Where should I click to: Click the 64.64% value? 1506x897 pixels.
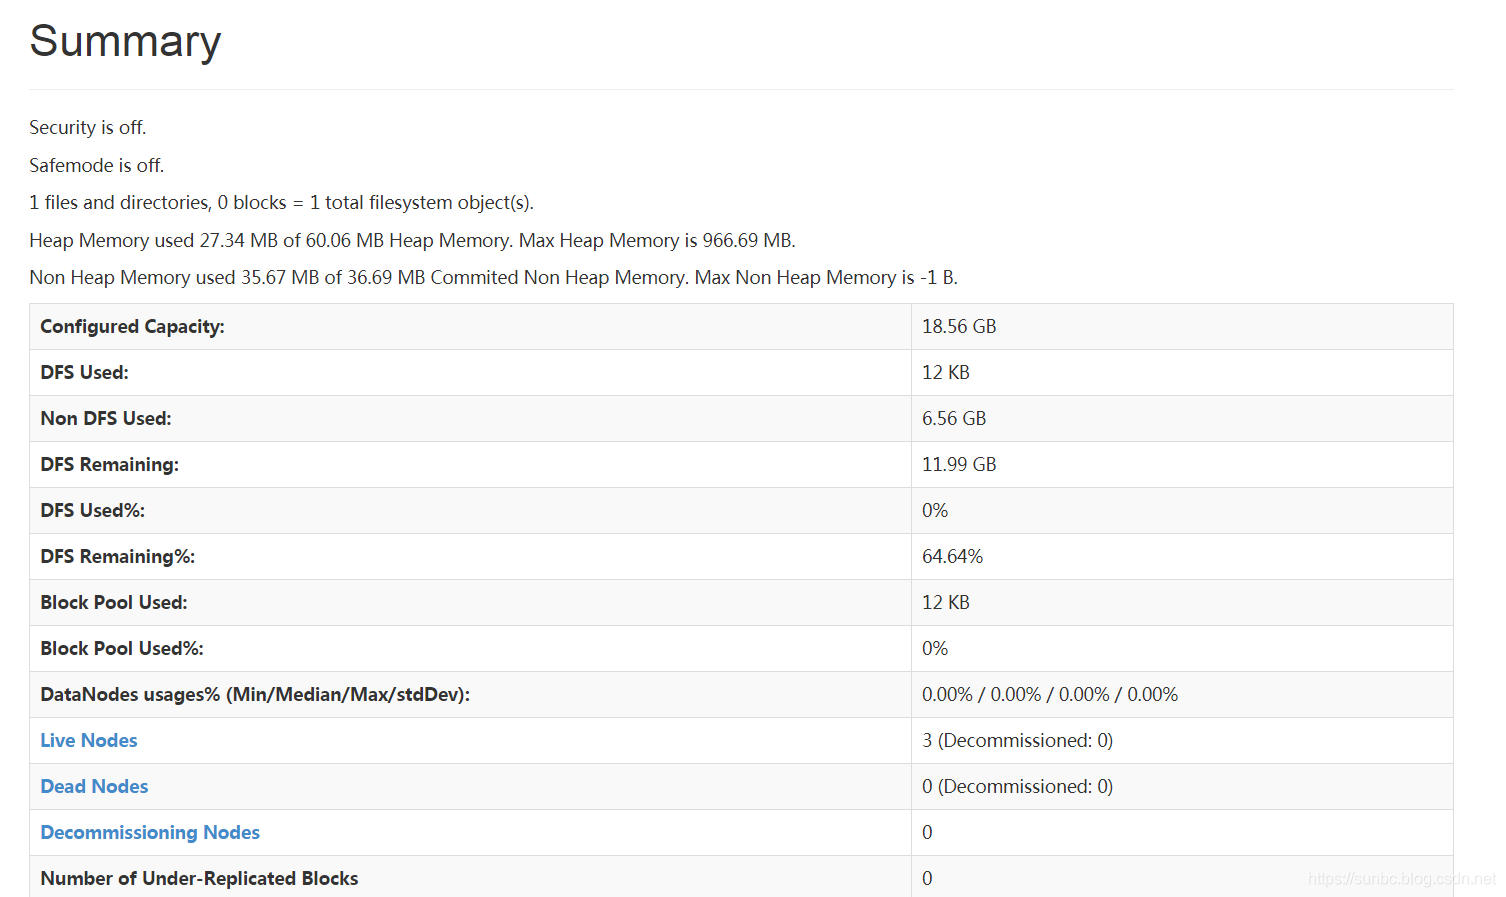pyautogui.click(x=953, y=556)
